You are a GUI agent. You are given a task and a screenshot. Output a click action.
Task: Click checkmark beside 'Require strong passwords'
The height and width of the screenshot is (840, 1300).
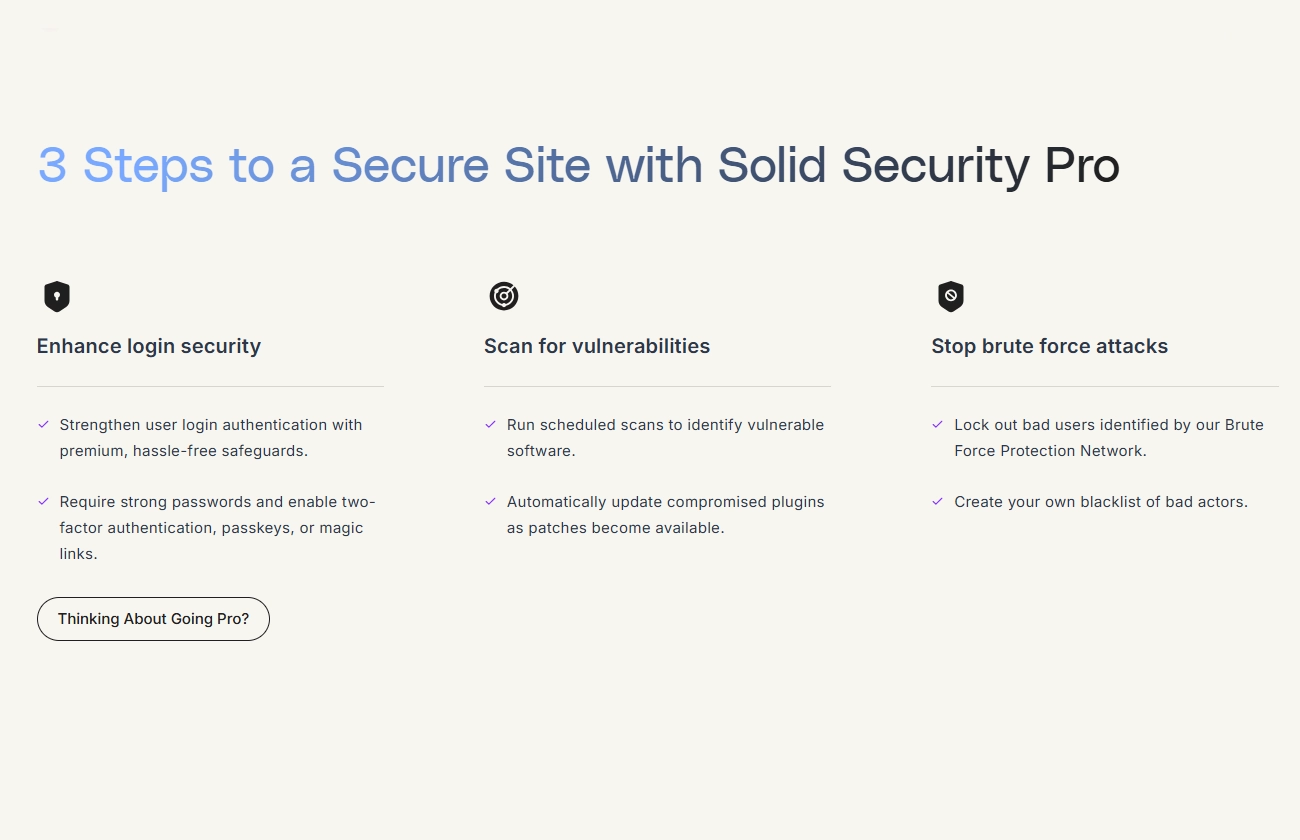tap(44, 502)
